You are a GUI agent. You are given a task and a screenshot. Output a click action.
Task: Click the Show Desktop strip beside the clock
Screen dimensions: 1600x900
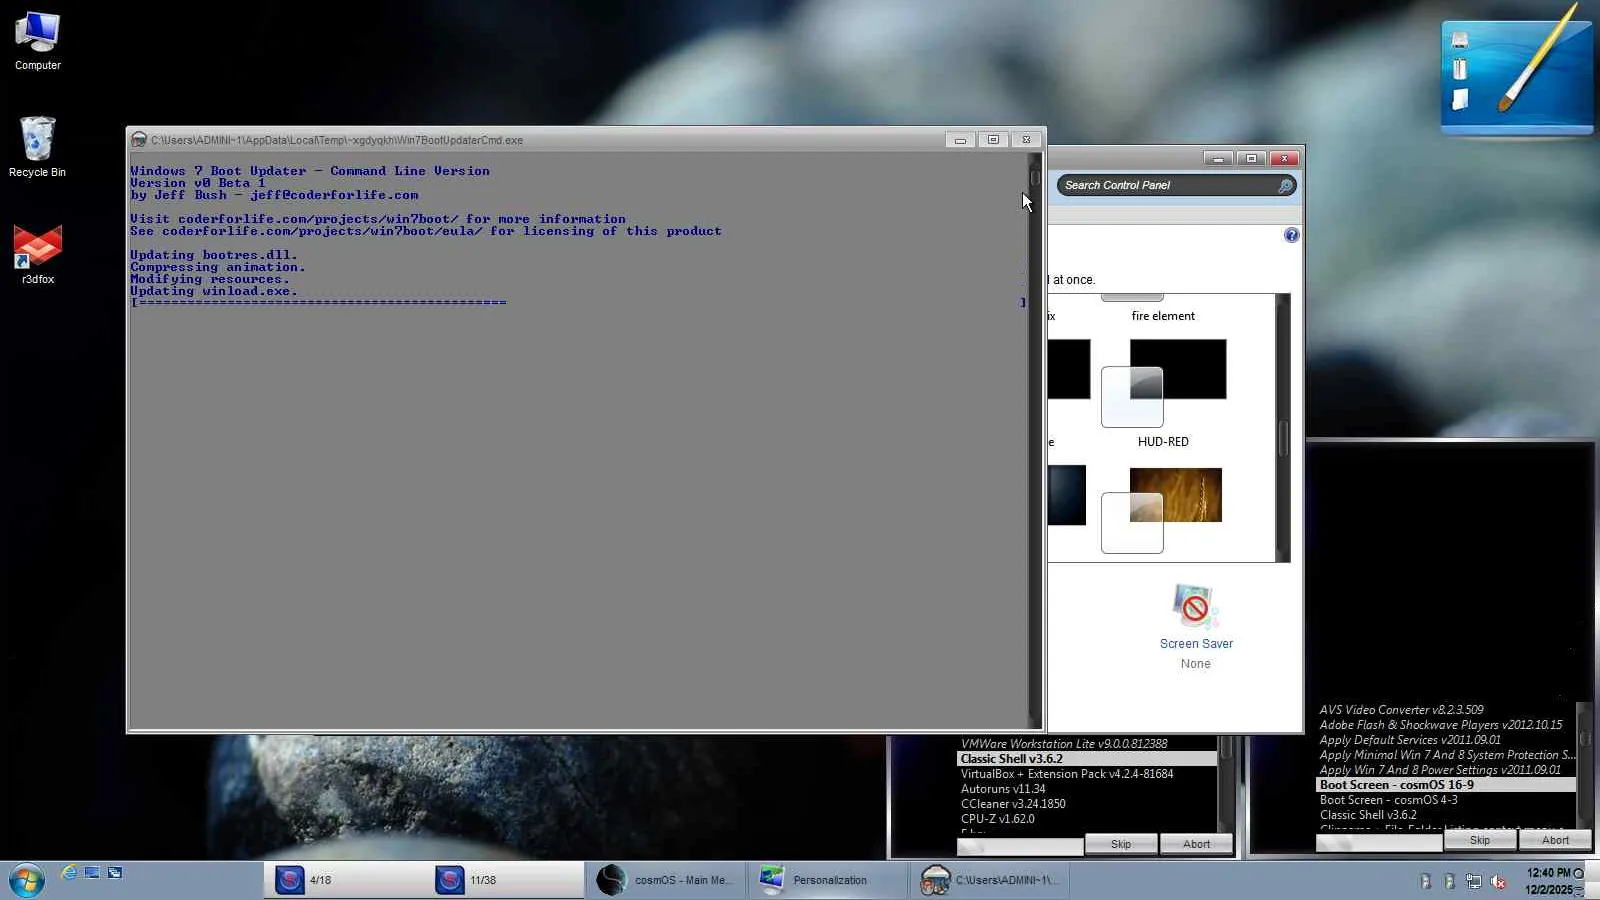1592,880
